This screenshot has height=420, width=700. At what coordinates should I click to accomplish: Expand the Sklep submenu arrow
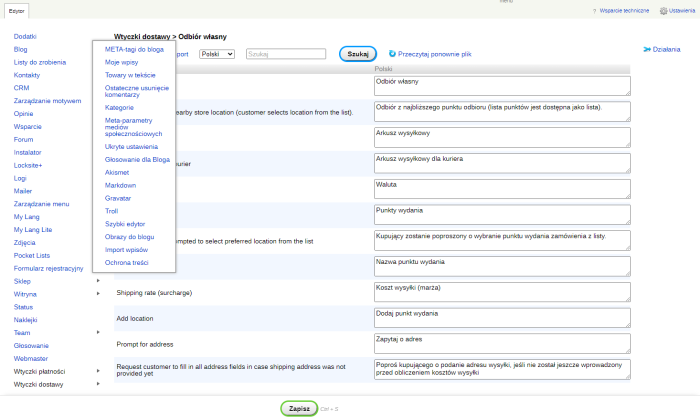tap(97, 282)
